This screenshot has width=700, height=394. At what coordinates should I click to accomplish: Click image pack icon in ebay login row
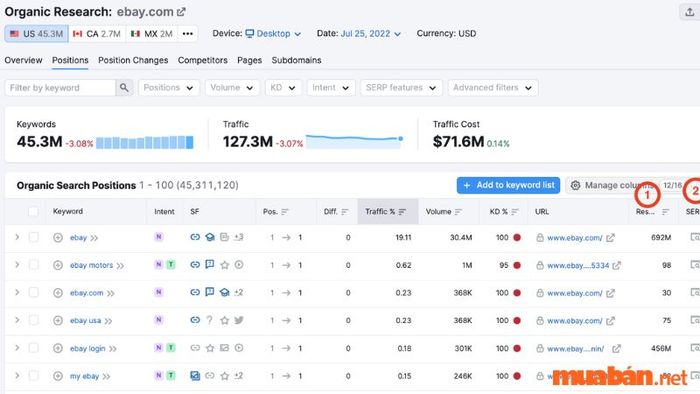coord(225,348)
